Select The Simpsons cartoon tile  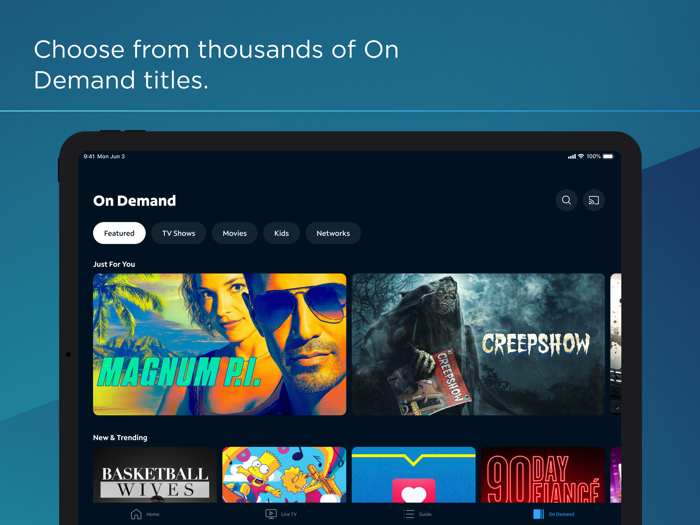284,475
